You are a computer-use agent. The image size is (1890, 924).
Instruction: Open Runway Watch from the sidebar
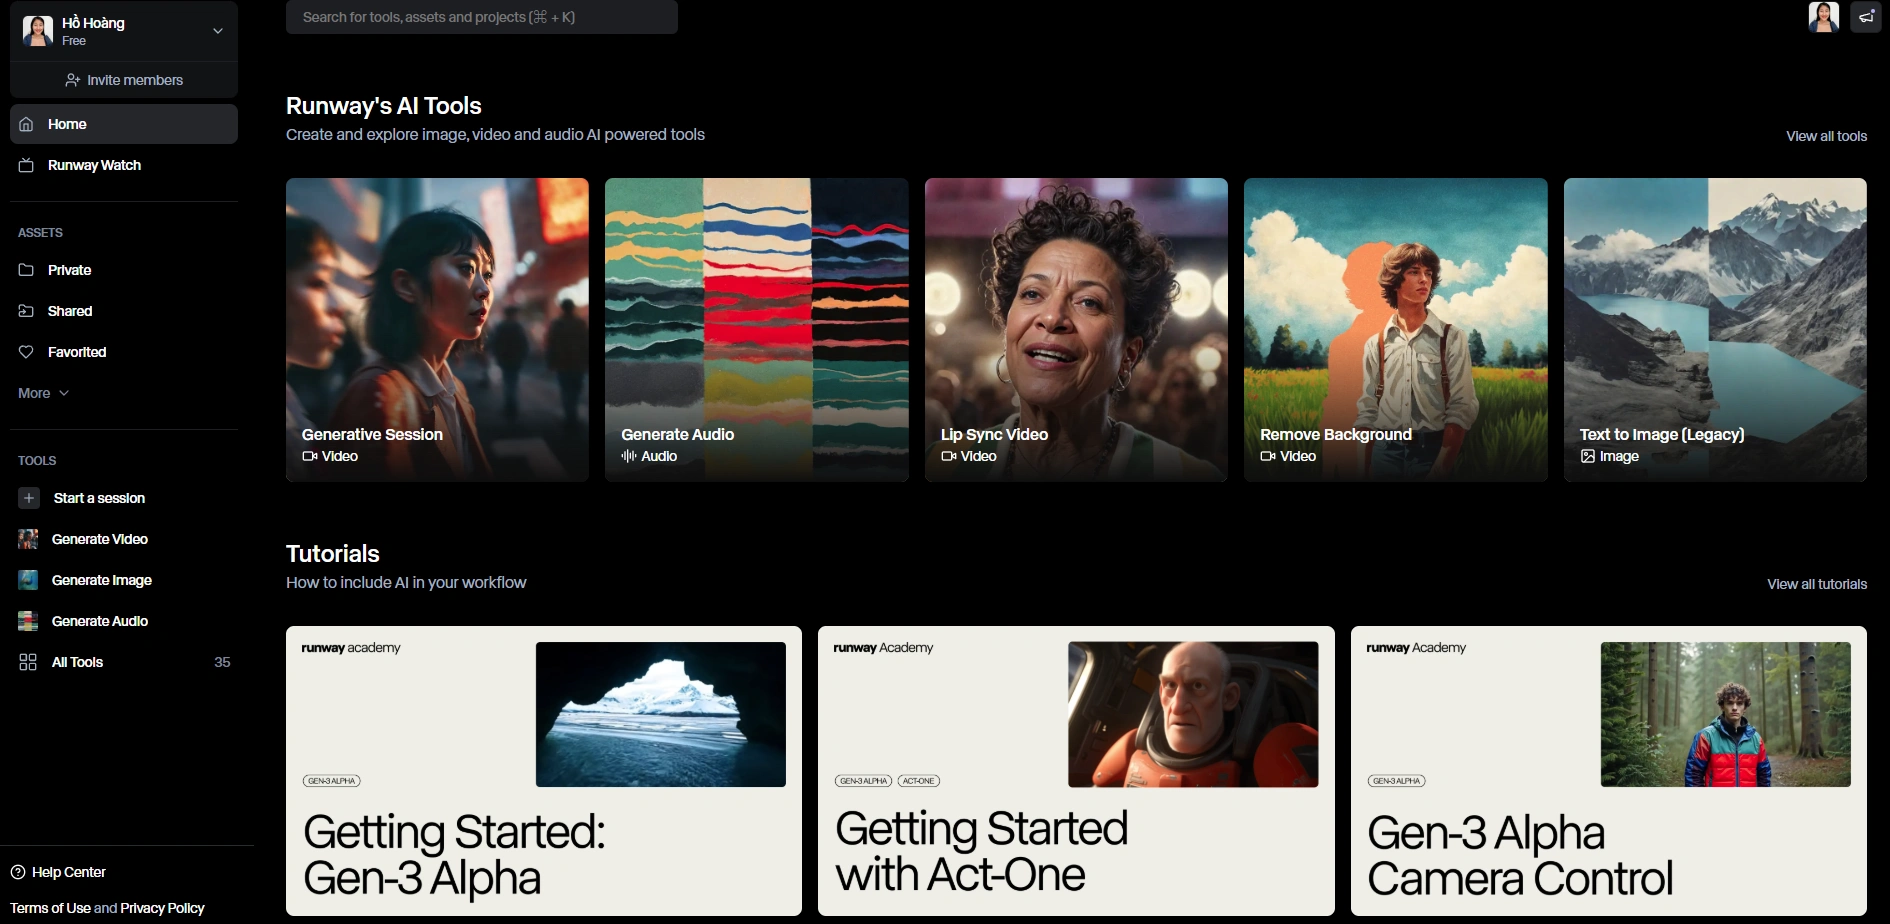coord(124,165)
